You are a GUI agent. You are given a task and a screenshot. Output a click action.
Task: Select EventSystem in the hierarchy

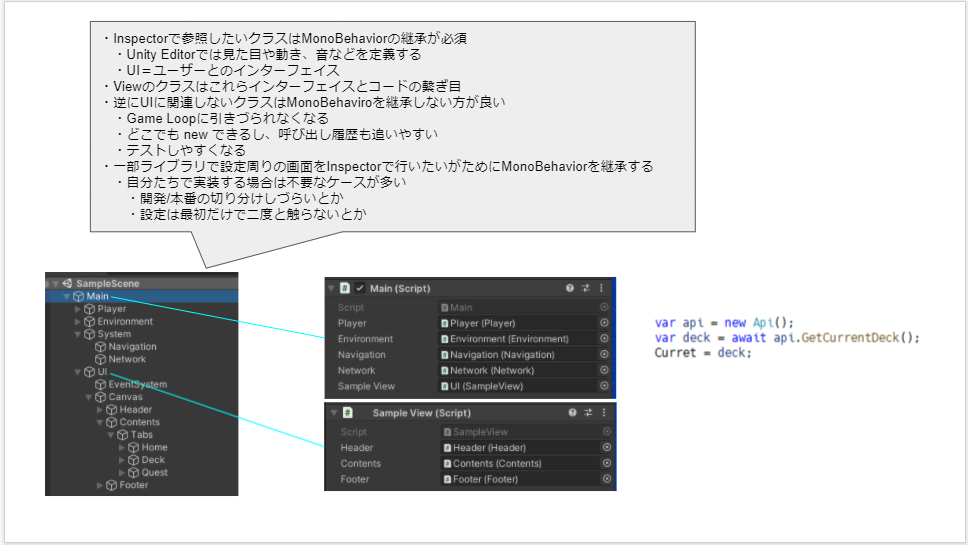tap(138, 384)
